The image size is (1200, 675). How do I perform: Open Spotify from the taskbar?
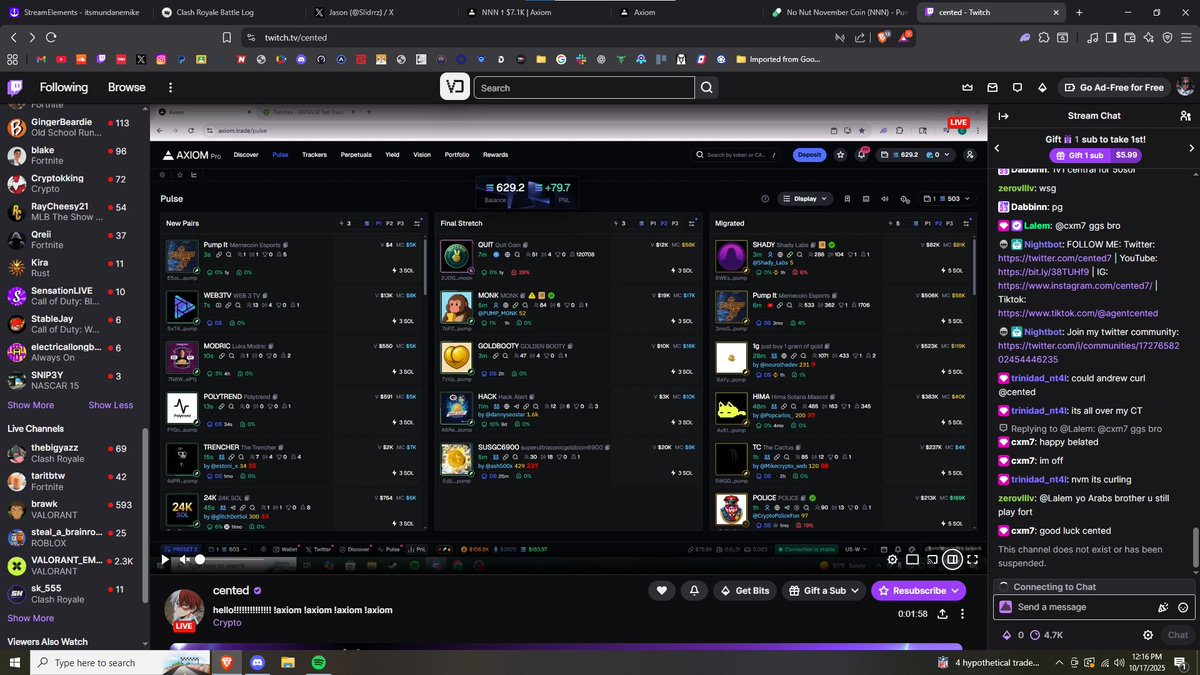[319, 662]
